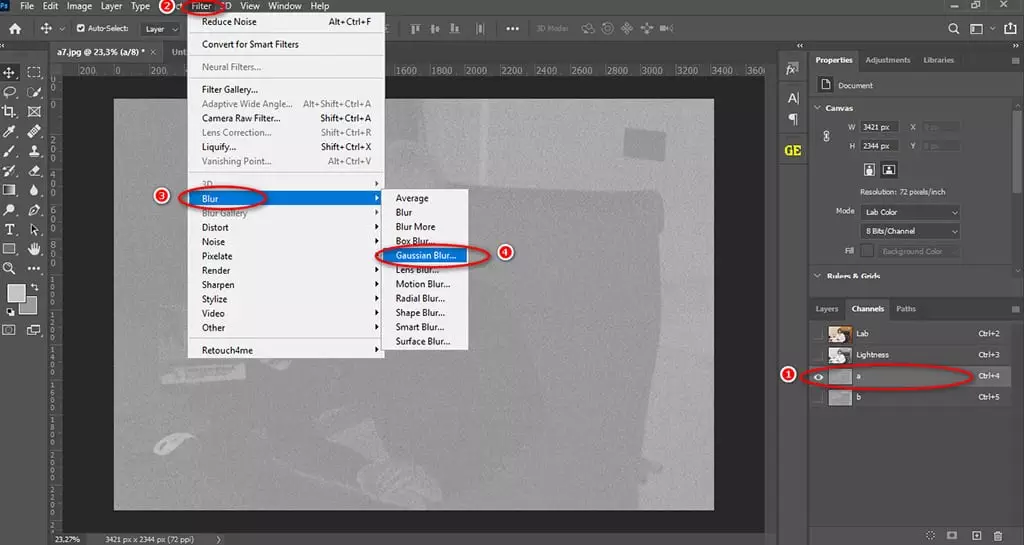Click the search magnifier icon top right
This screenshot has height=545, width=1024.
(954, 29)
